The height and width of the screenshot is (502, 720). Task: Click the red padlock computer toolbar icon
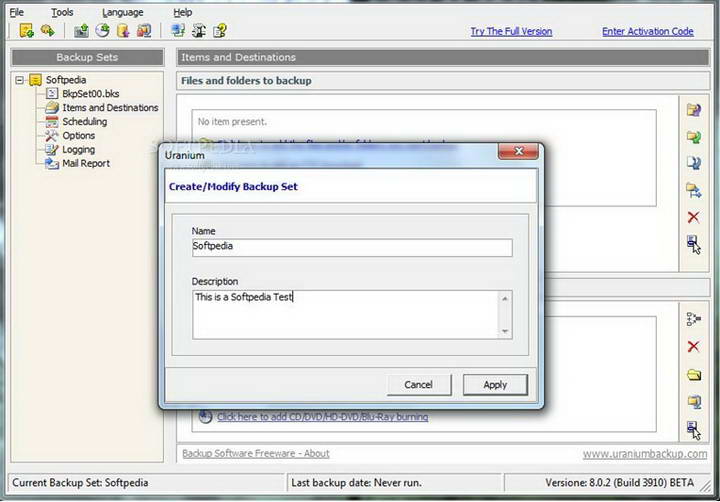[x=144, y=31]
